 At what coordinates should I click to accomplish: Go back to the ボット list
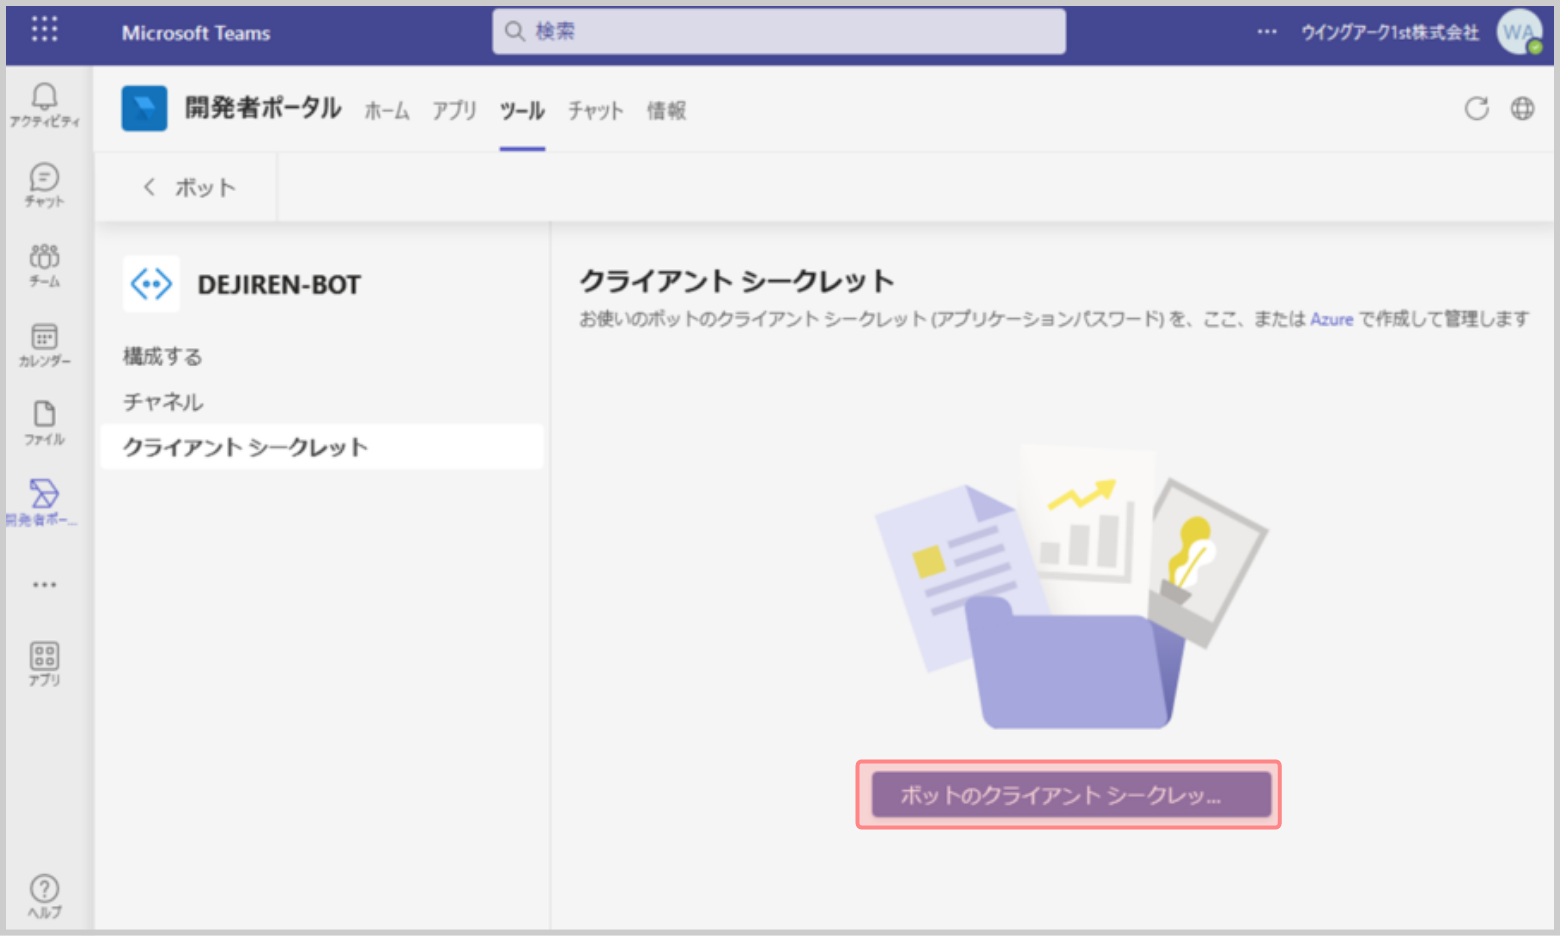click(x=190, y=187)
